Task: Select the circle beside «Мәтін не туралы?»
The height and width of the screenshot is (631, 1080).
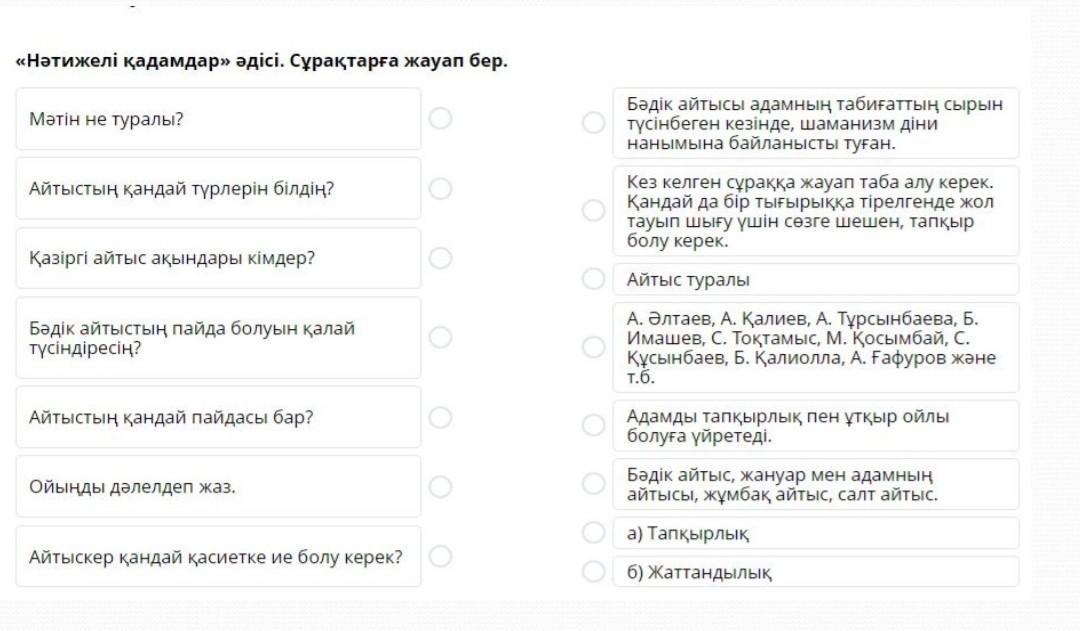Action: [x=440, y=119]
